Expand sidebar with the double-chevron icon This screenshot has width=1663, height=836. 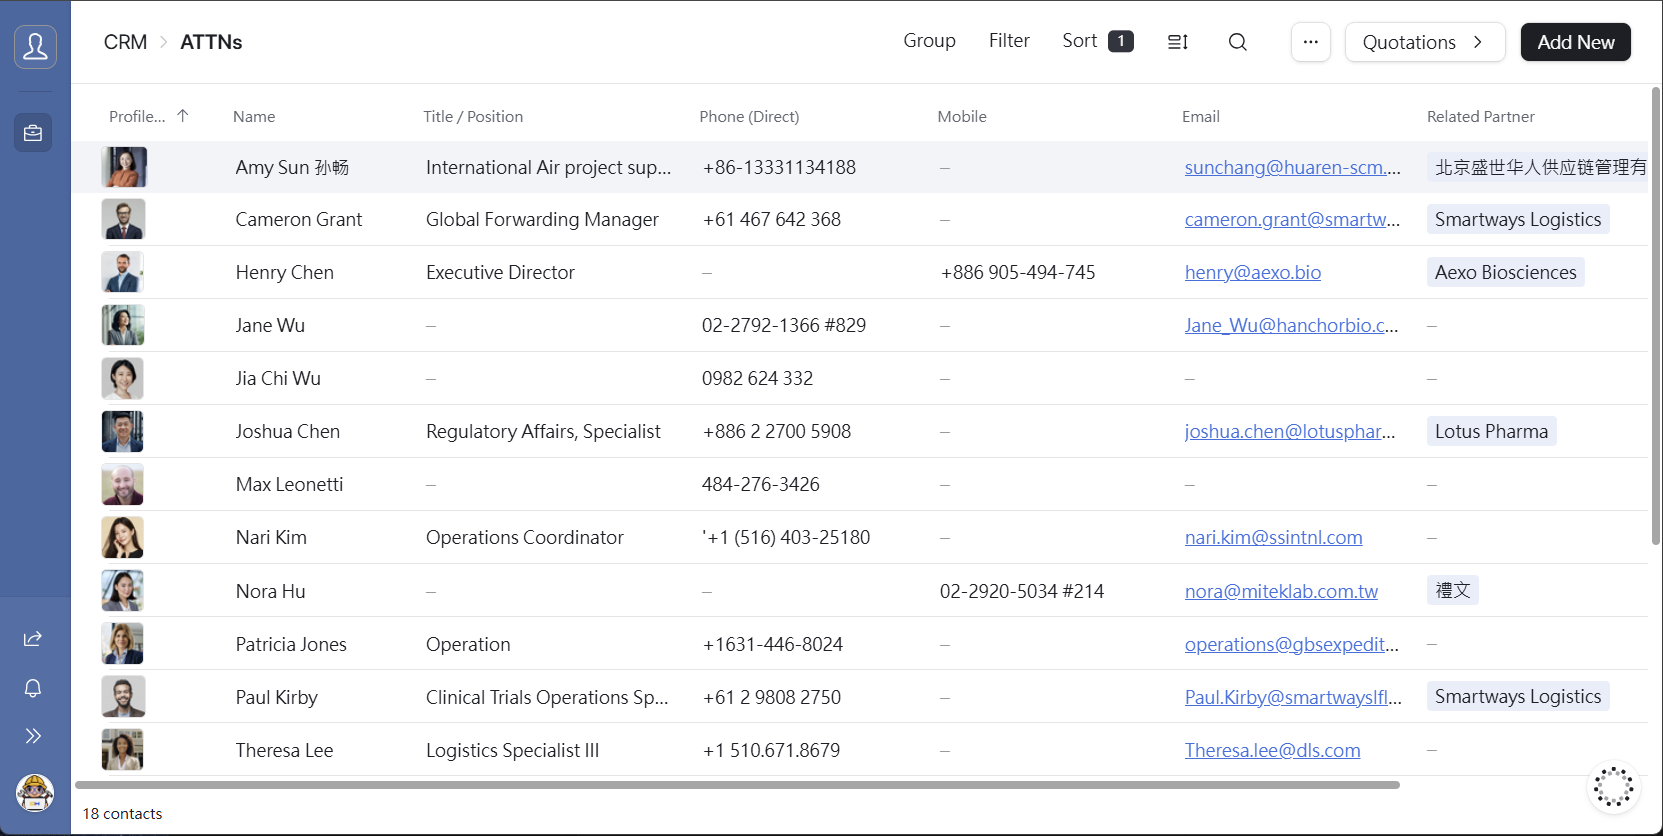(x=33, y=736)
